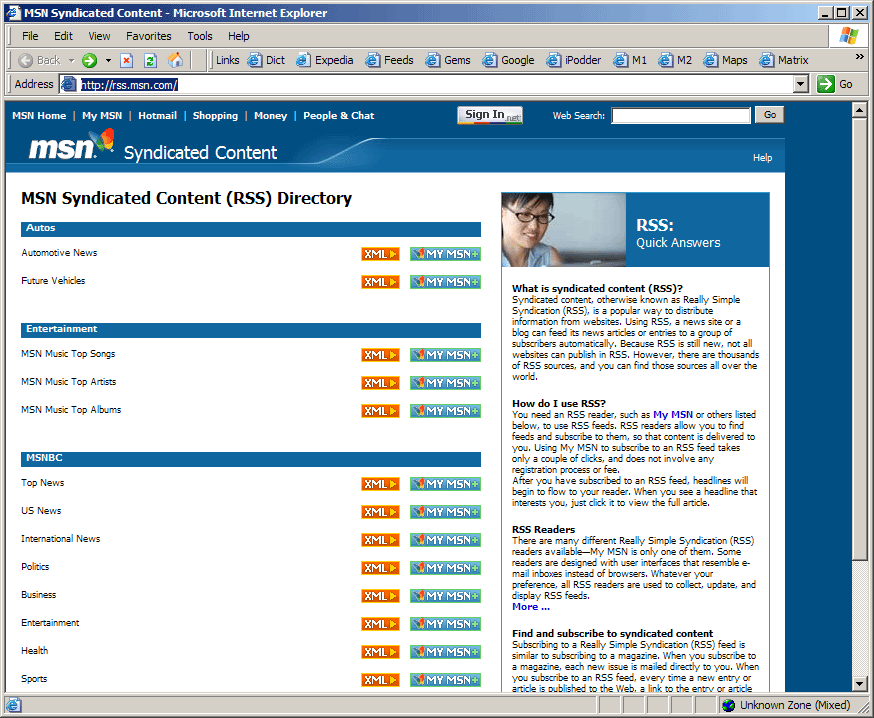Click the vertical scrollbar down arrow
874x718 pixels.
click(859, 684)
